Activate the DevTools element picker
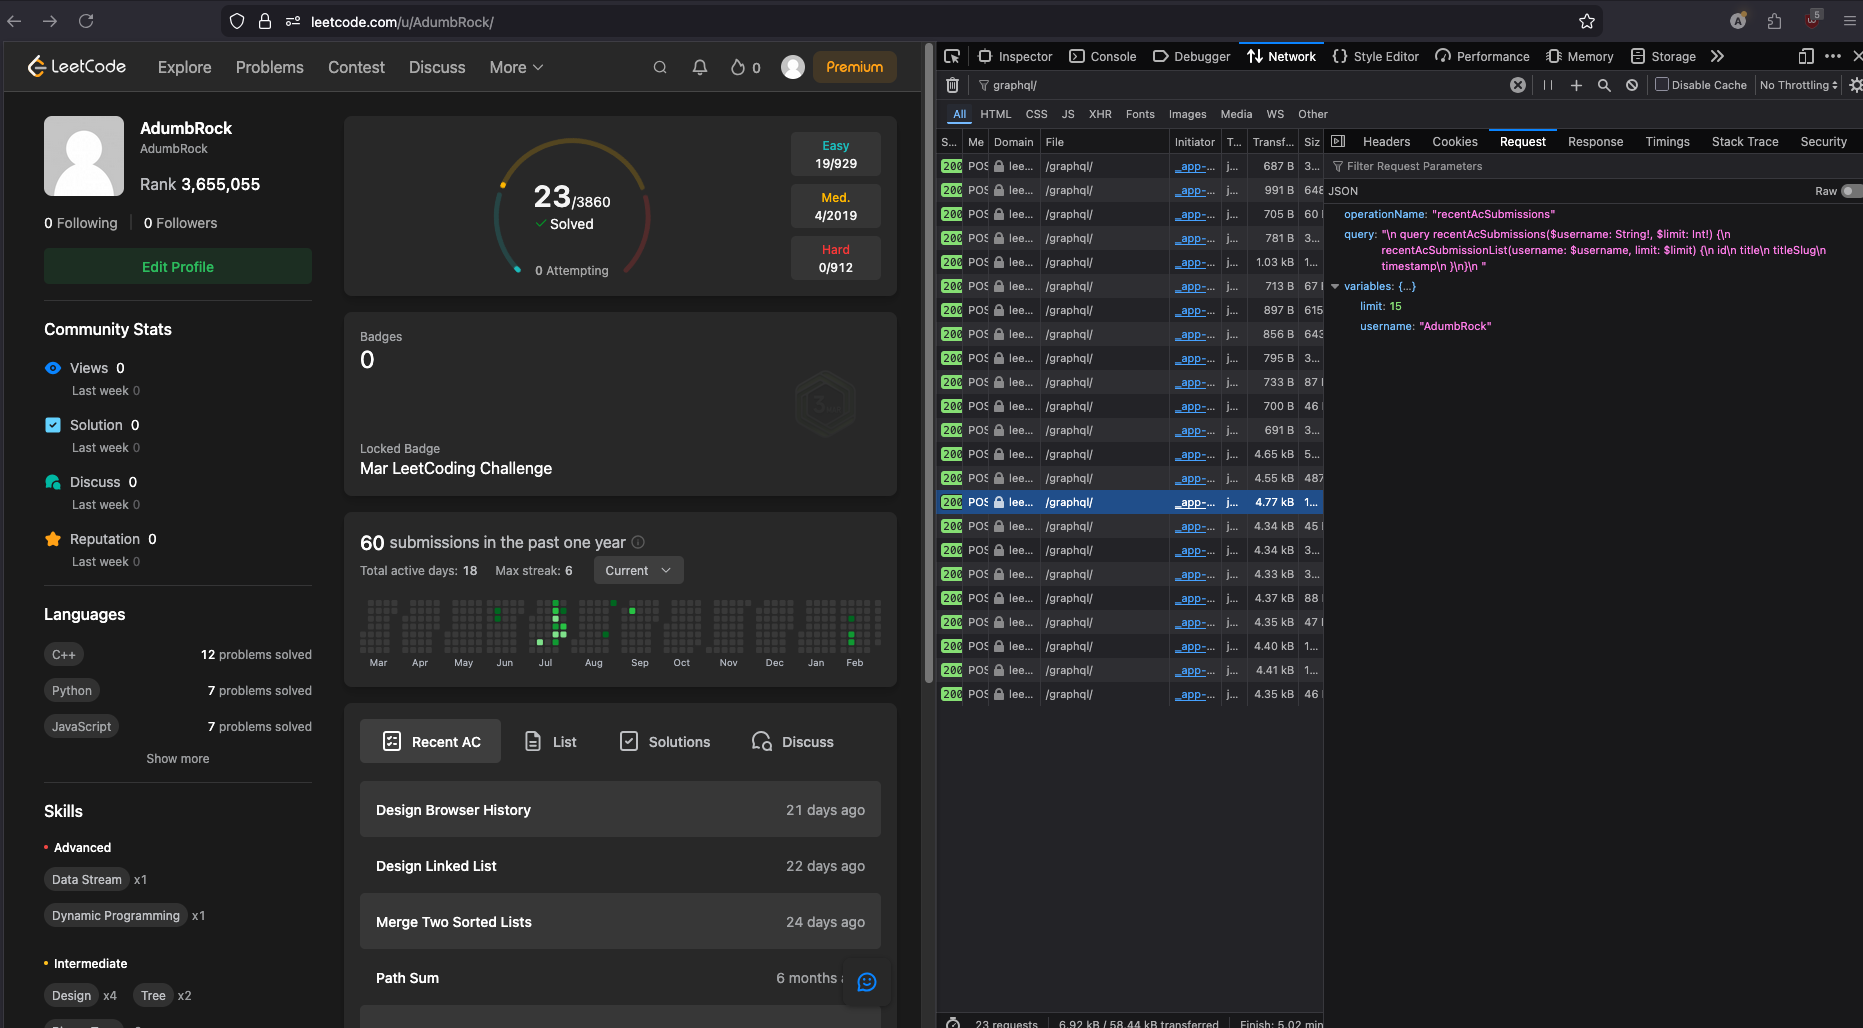This screenshot has height=1028, width=1863. [x=952, y=56]
